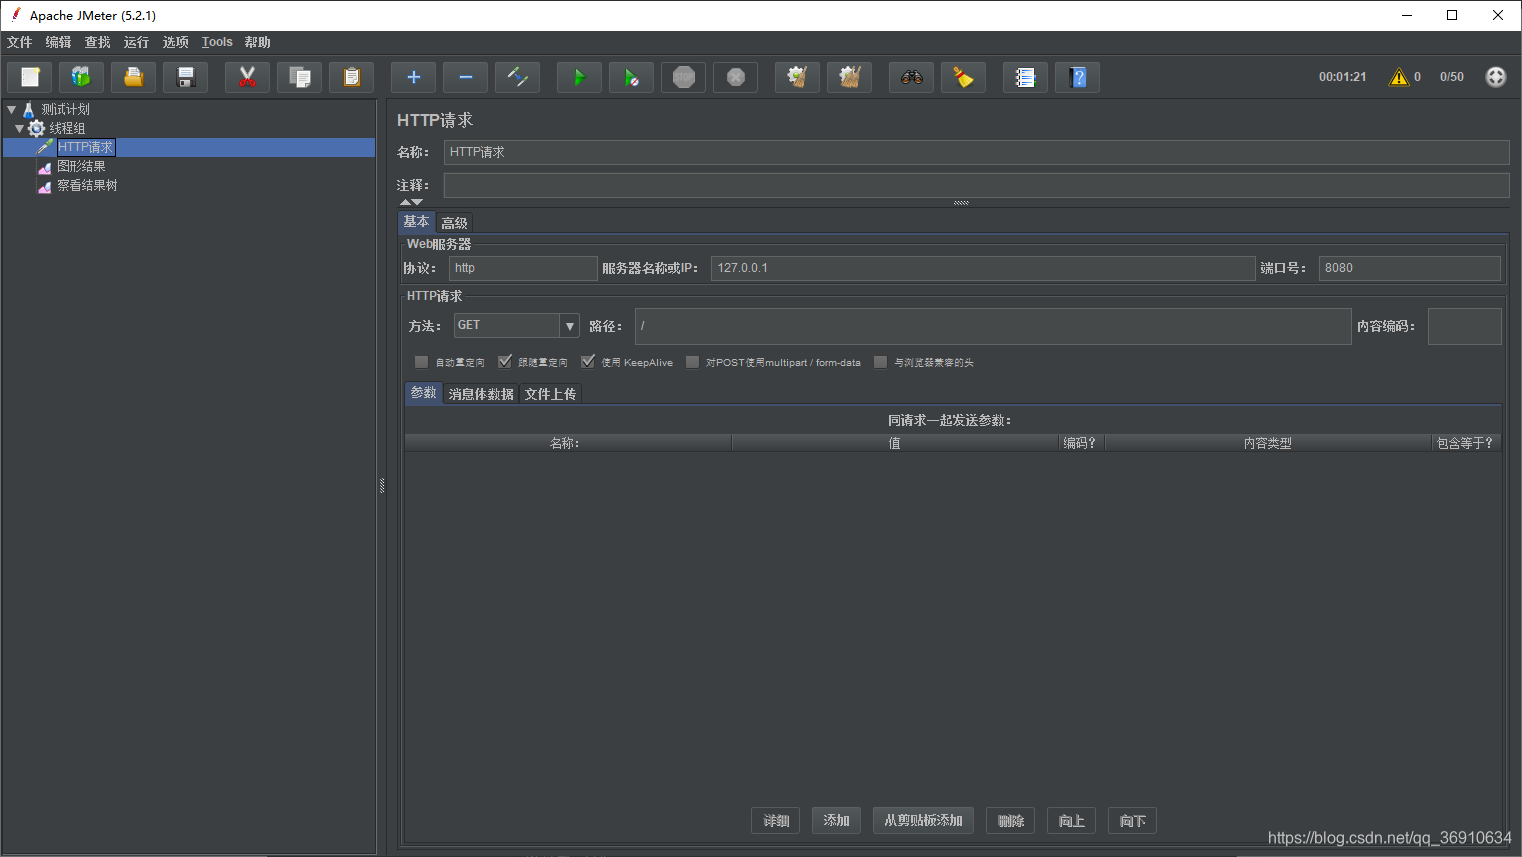Switch to the 基本 tab
Screen dimensions: 1522x857
(417, 222)
